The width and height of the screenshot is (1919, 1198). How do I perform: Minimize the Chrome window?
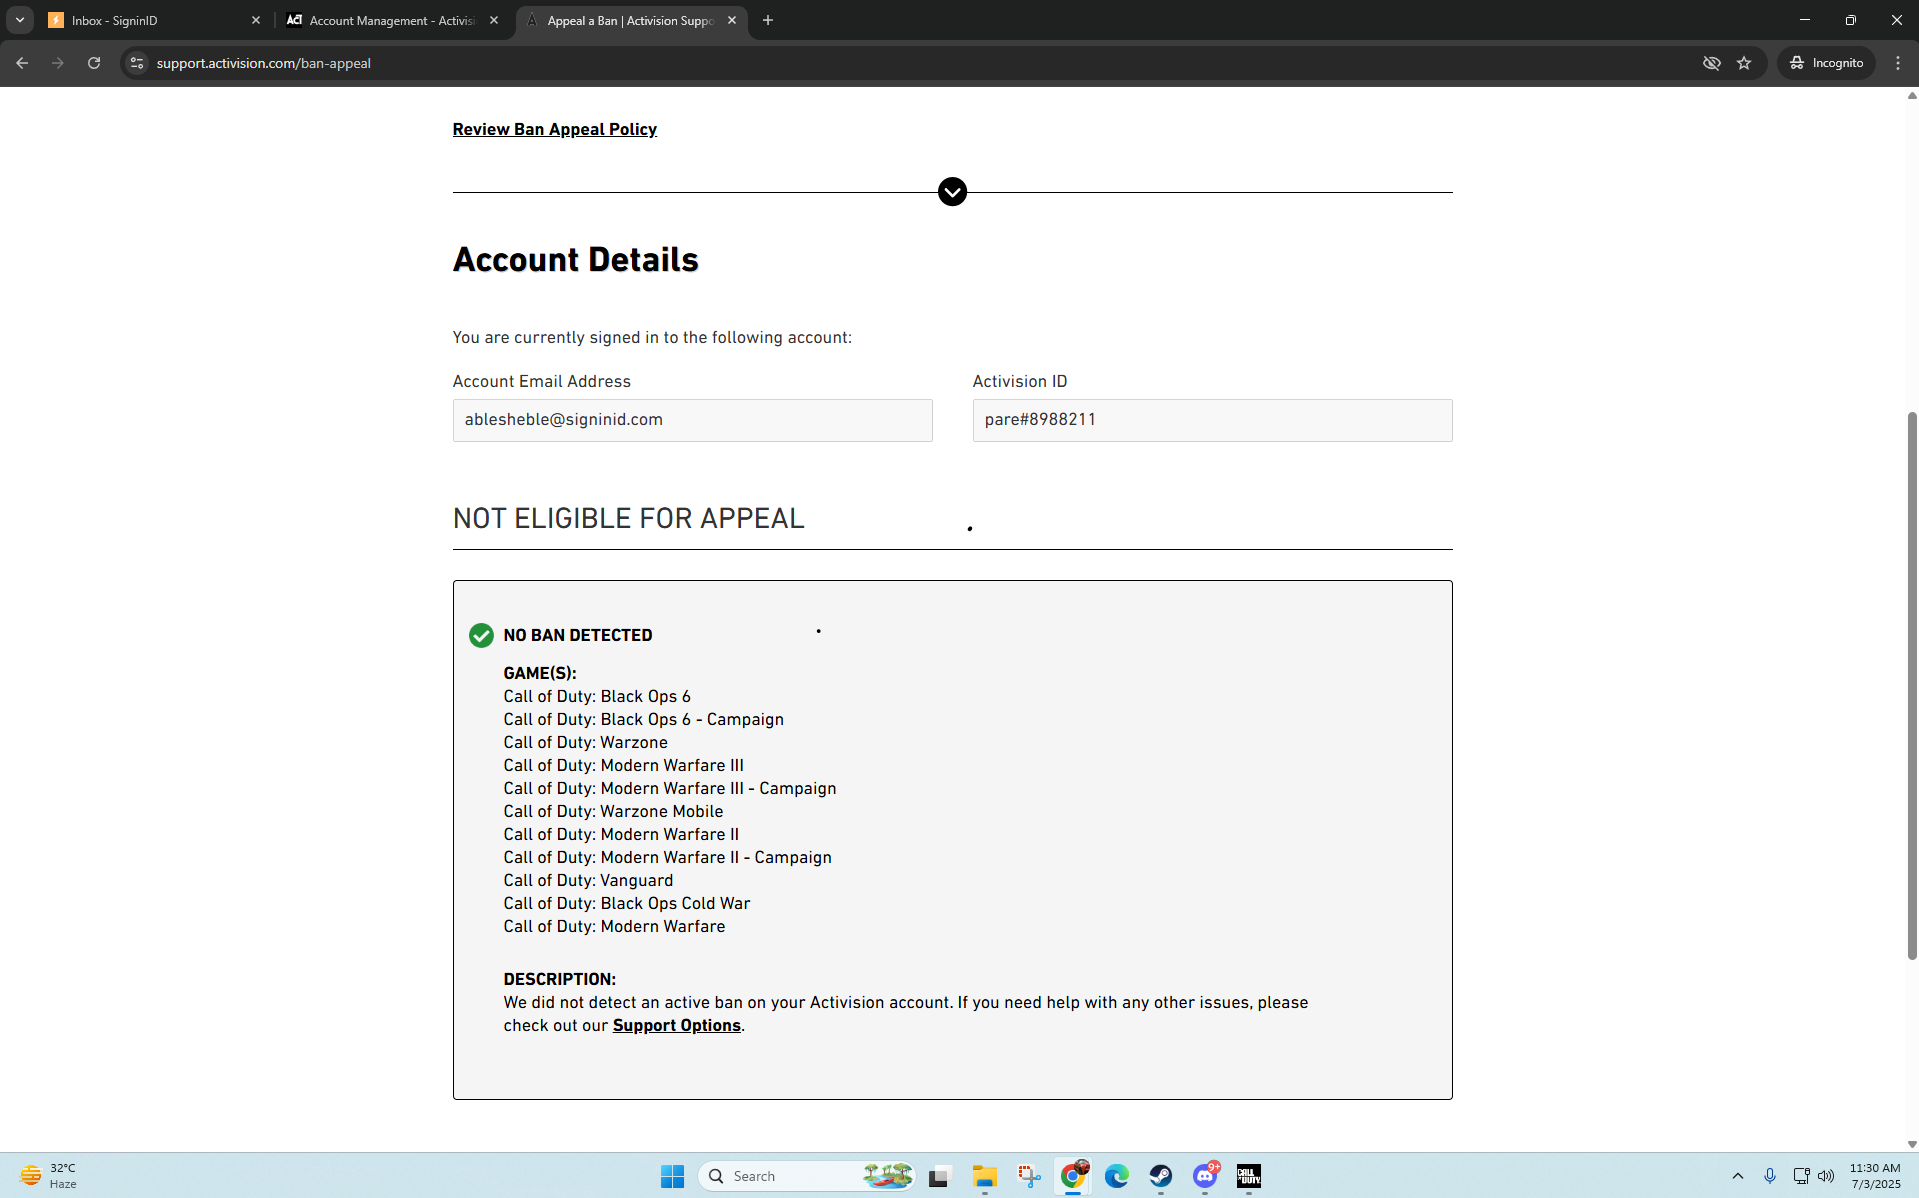(x=1805, y=20)
